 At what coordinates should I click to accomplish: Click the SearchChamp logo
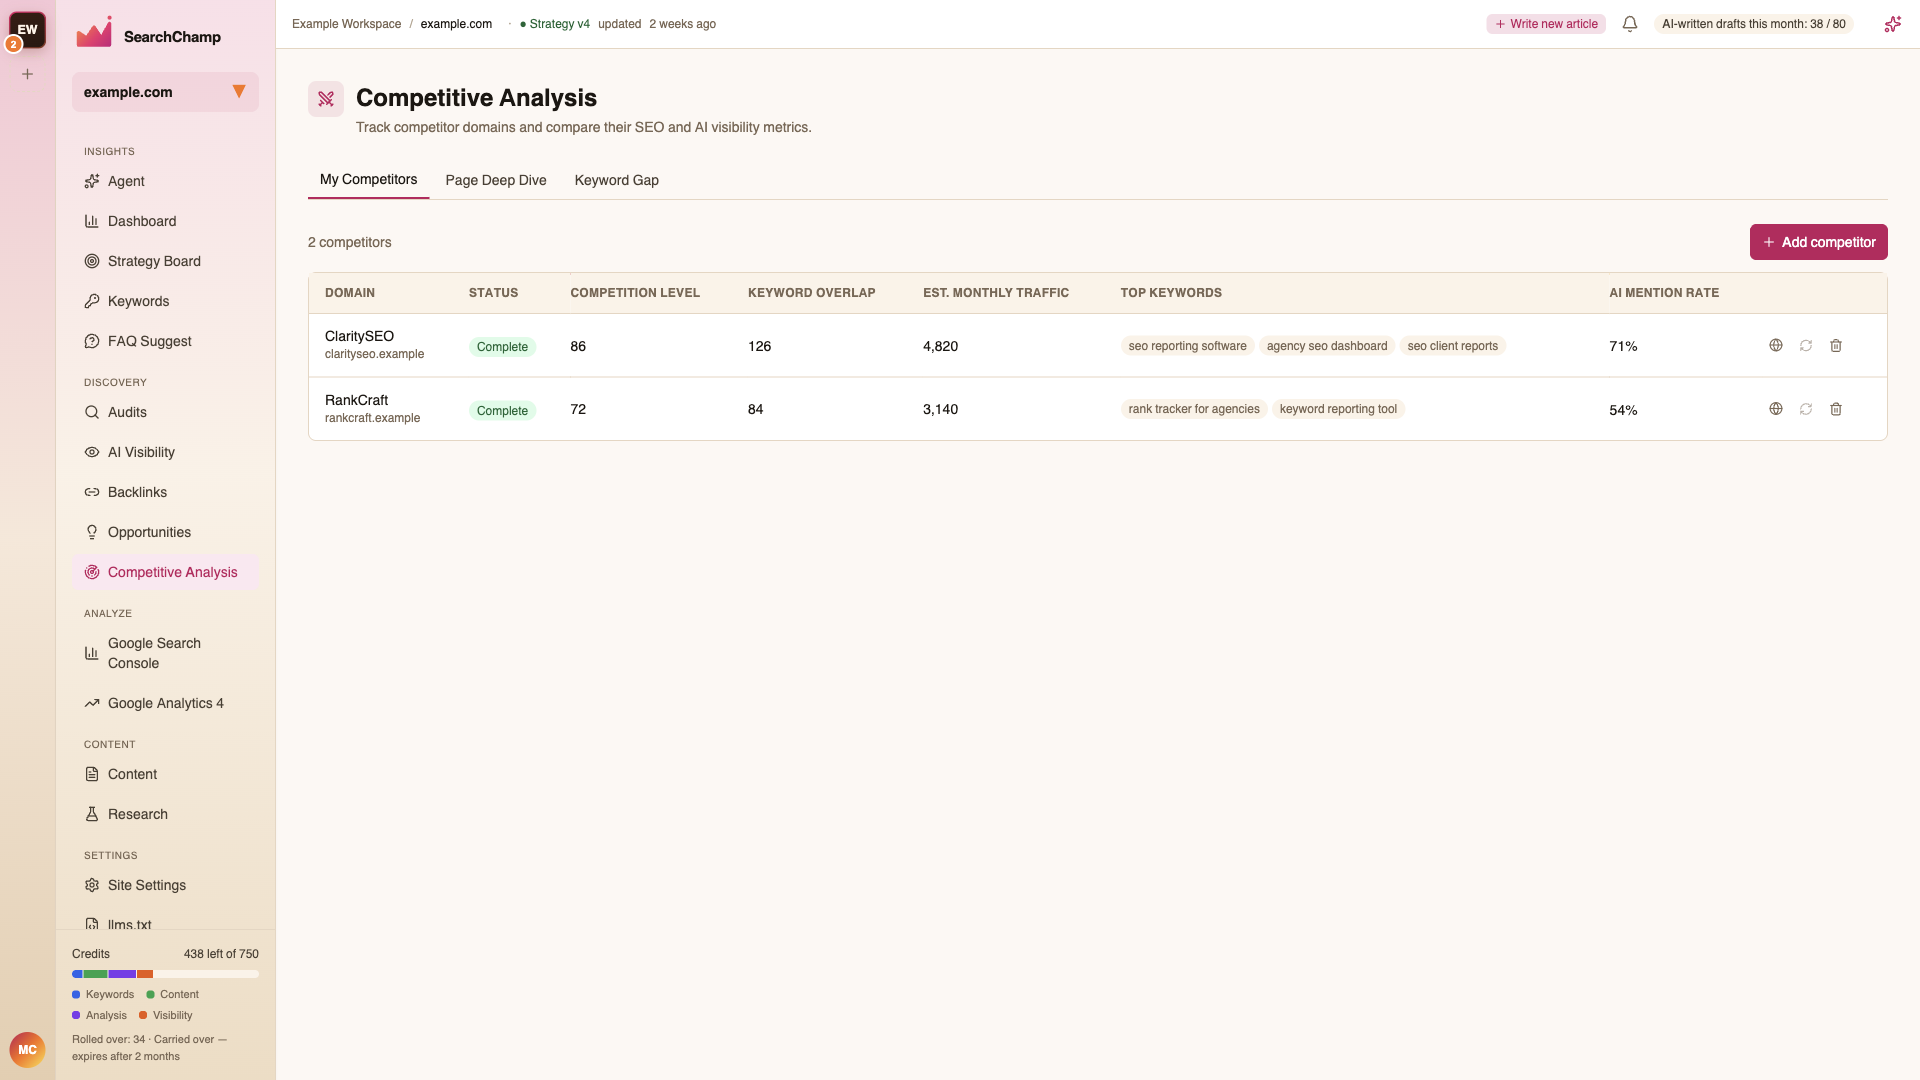[x=149, y=33]
